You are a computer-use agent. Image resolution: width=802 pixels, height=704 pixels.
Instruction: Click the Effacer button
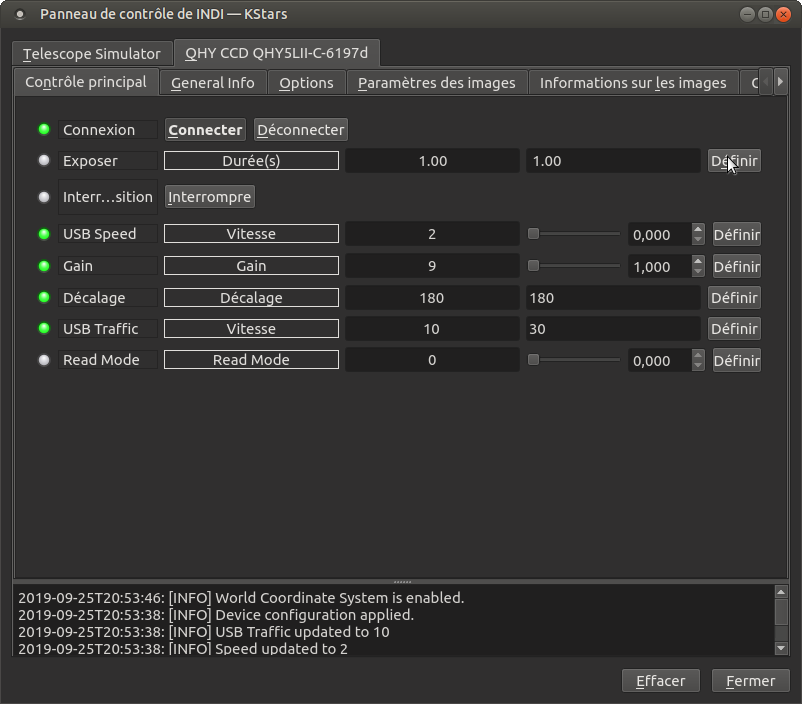tap(661, 681)
